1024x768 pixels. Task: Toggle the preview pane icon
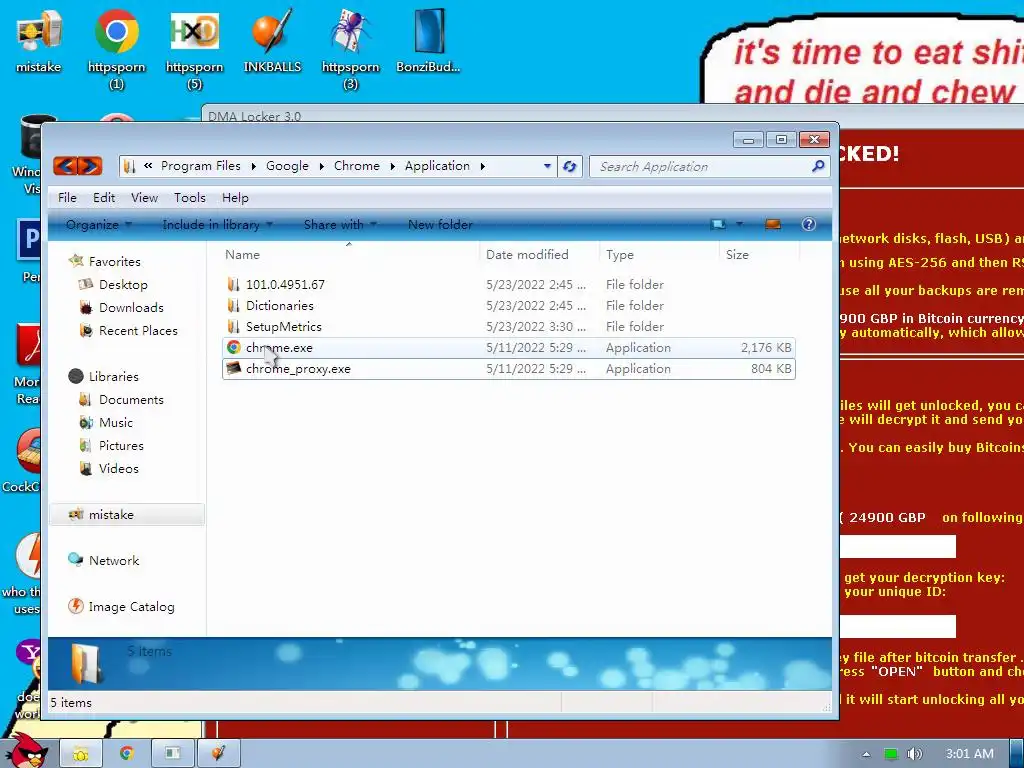pos(773,225)
